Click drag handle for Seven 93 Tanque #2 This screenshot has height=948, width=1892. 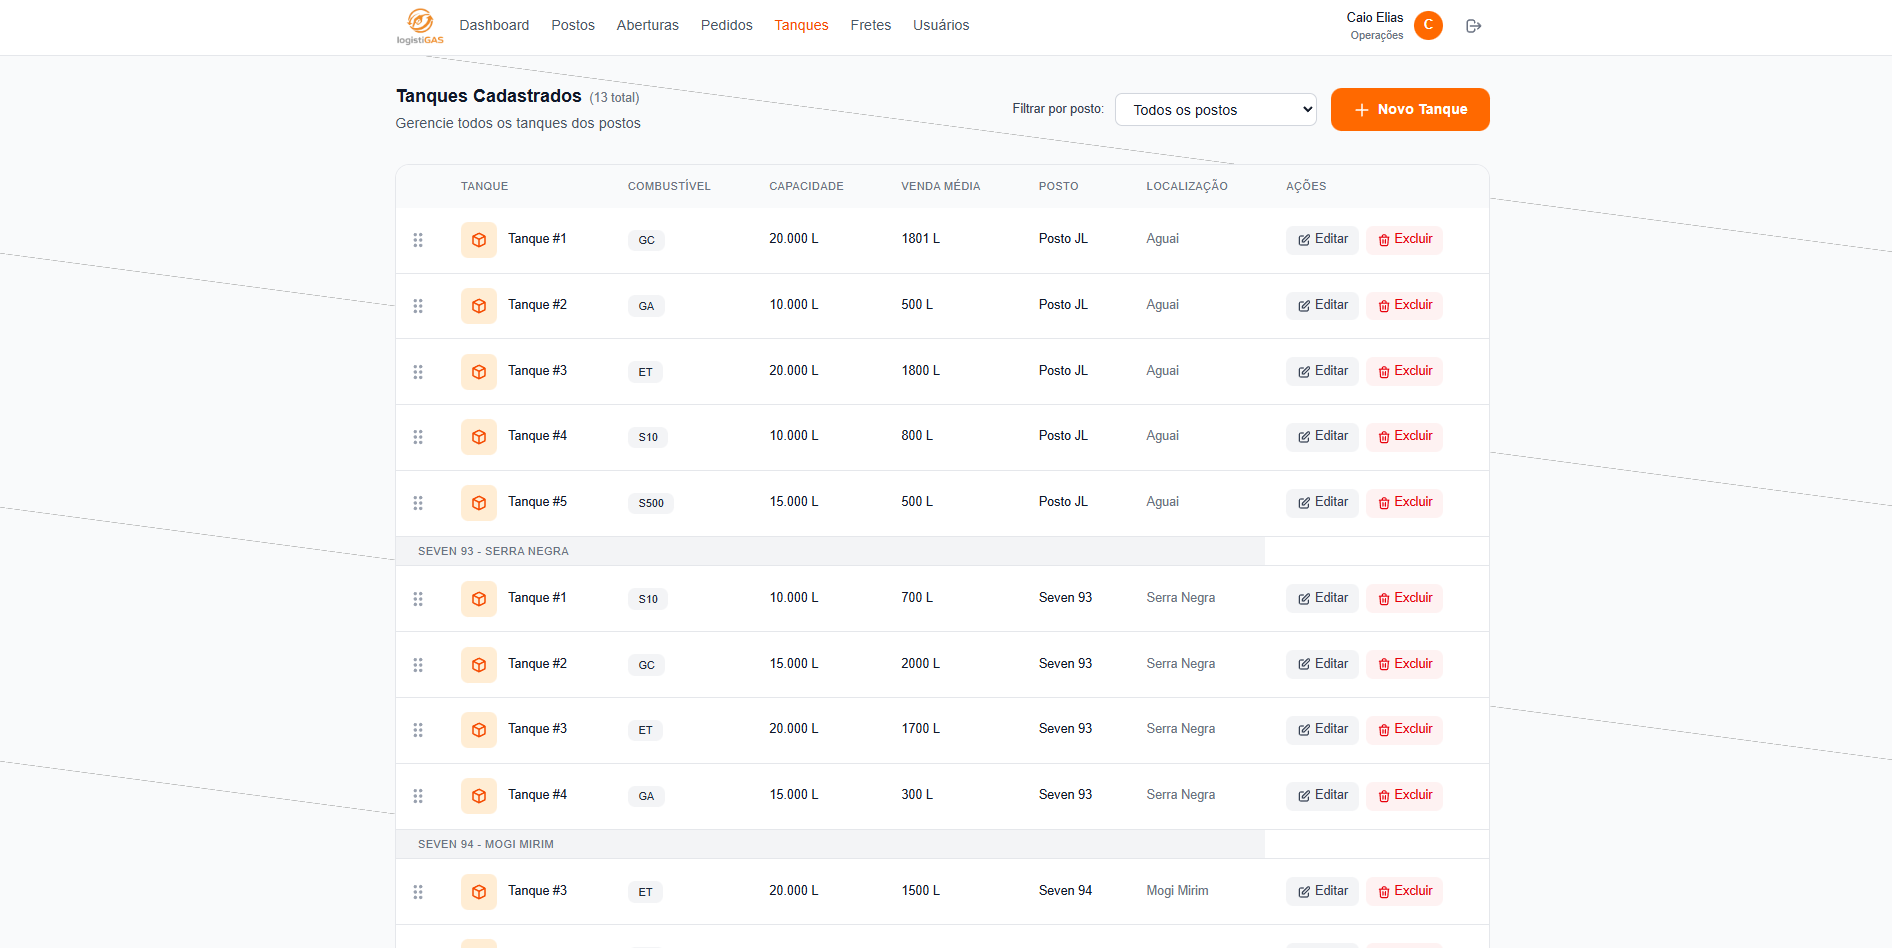[418, 665]
